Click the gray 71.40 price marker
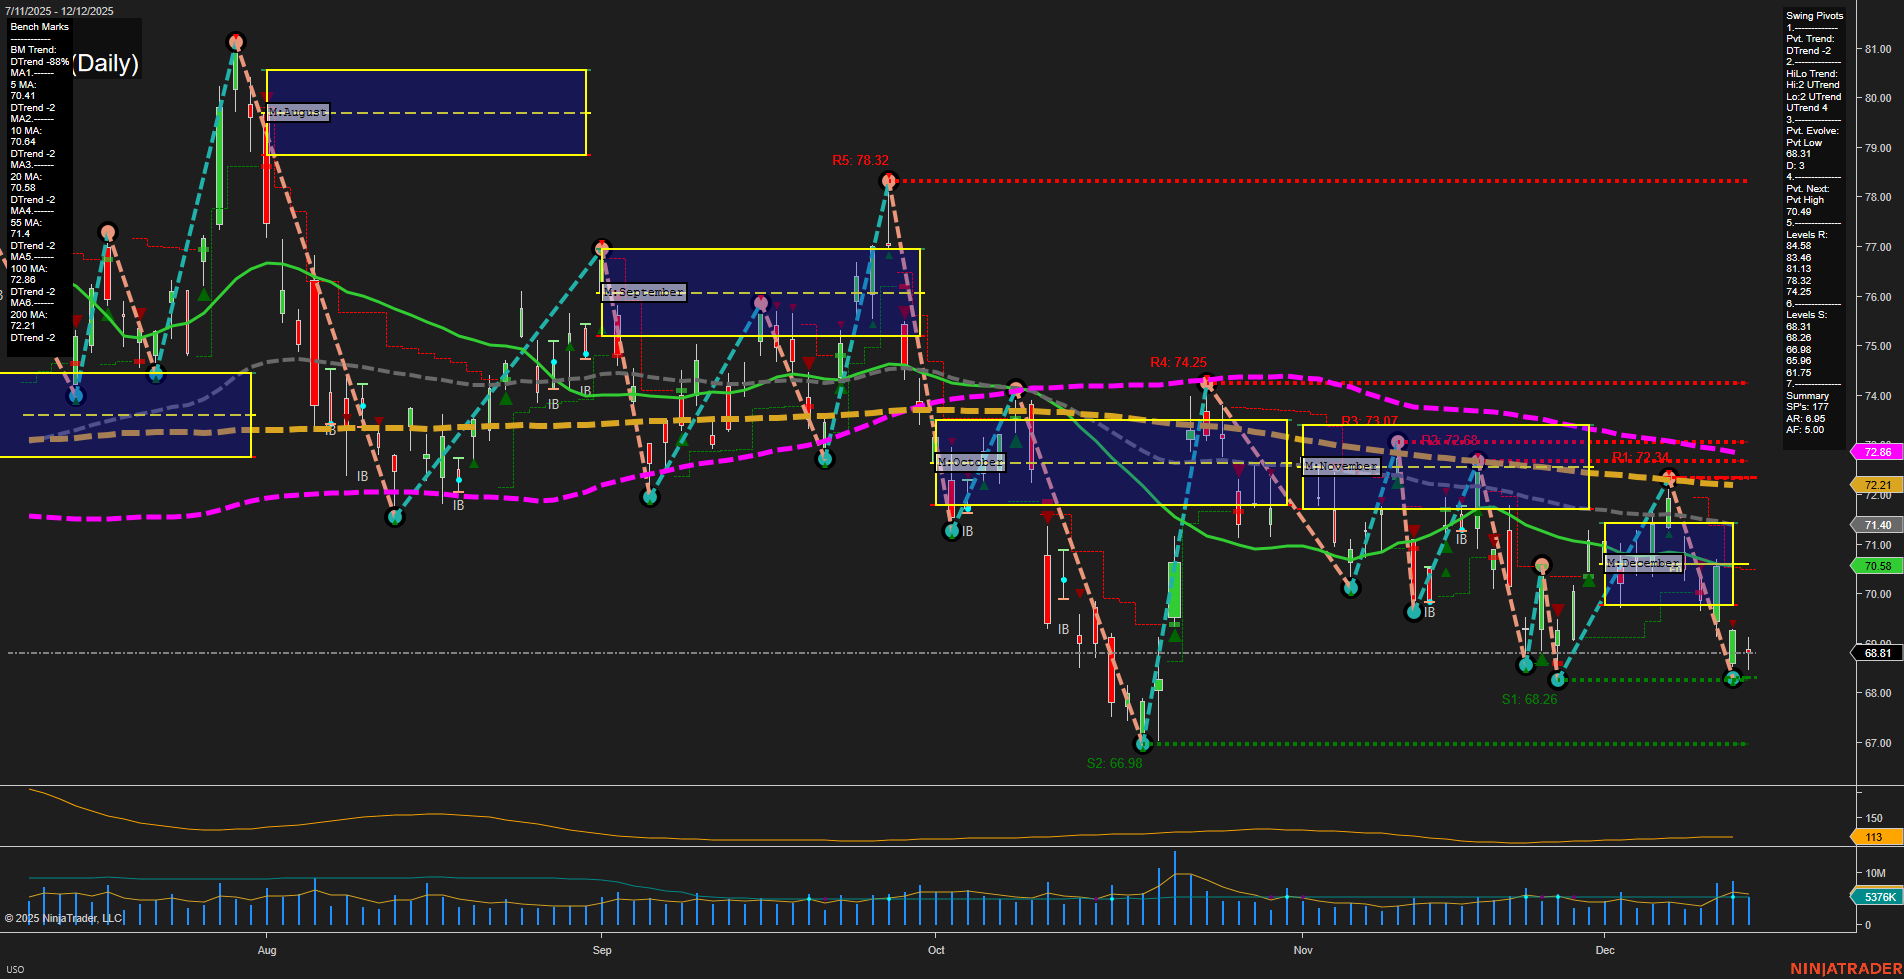The height and width of the screenshot is (979, 1904). [x=1875, y=525]
